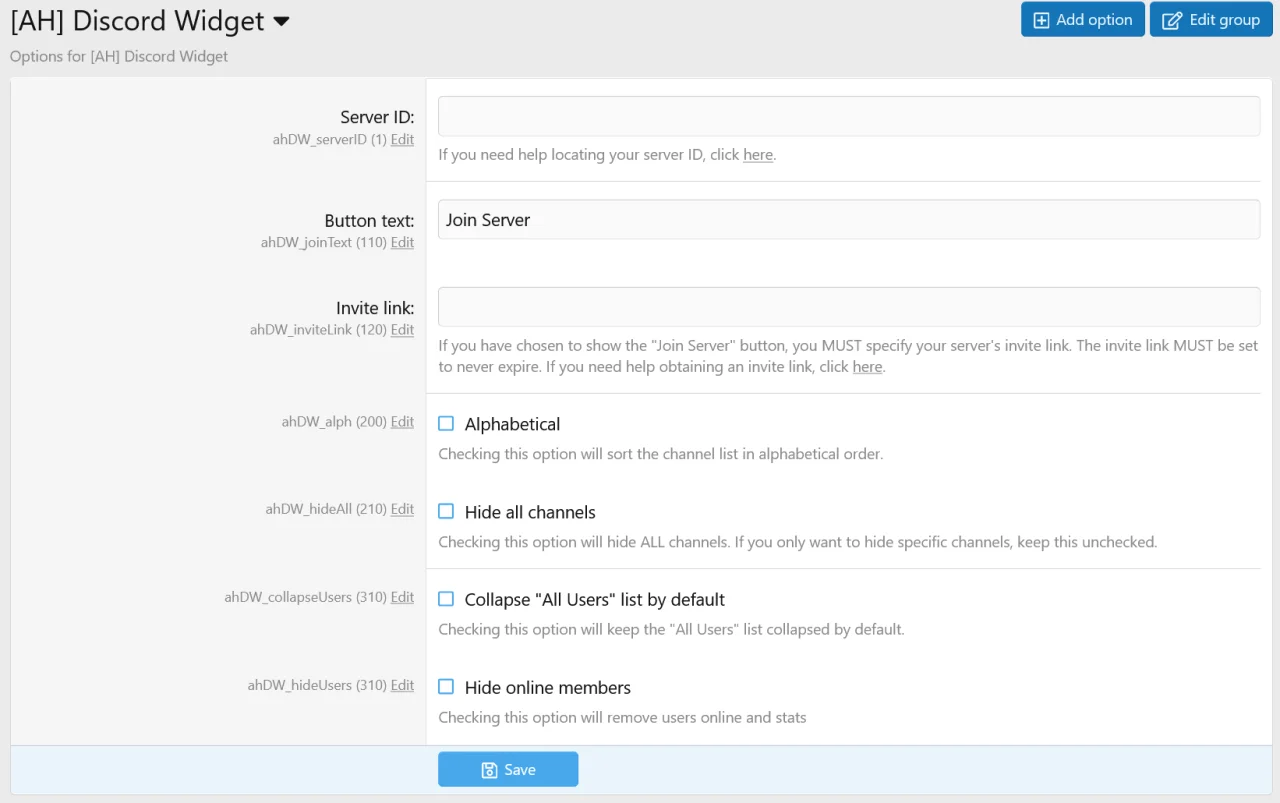Focus the Server ID input field
This screenshot has height=803, width=1280.
click(848, 116)
